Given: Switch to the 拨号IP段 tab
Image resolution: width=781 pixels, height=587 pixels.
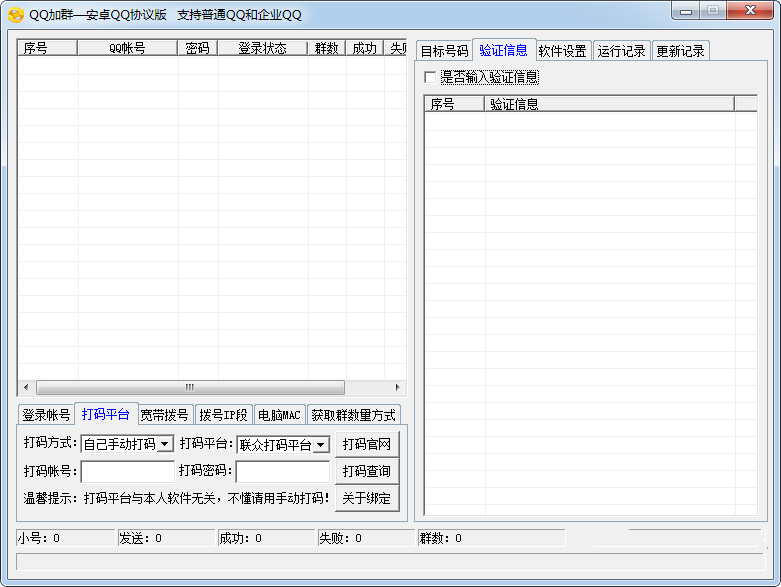Looking at the screenshot, I should pos(224,415).
